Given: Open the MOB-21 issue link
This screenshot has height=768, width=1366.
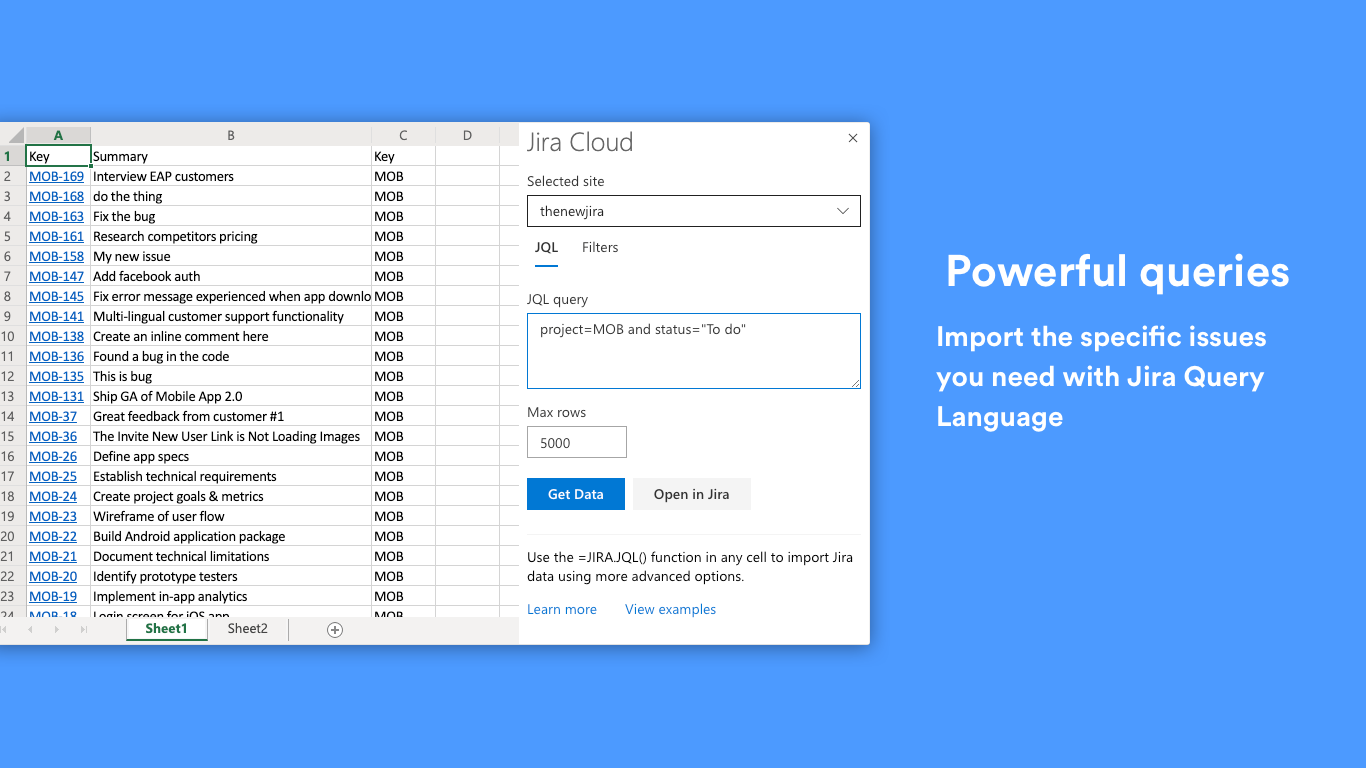Looking at the screenshot, I should coord(53,556).
